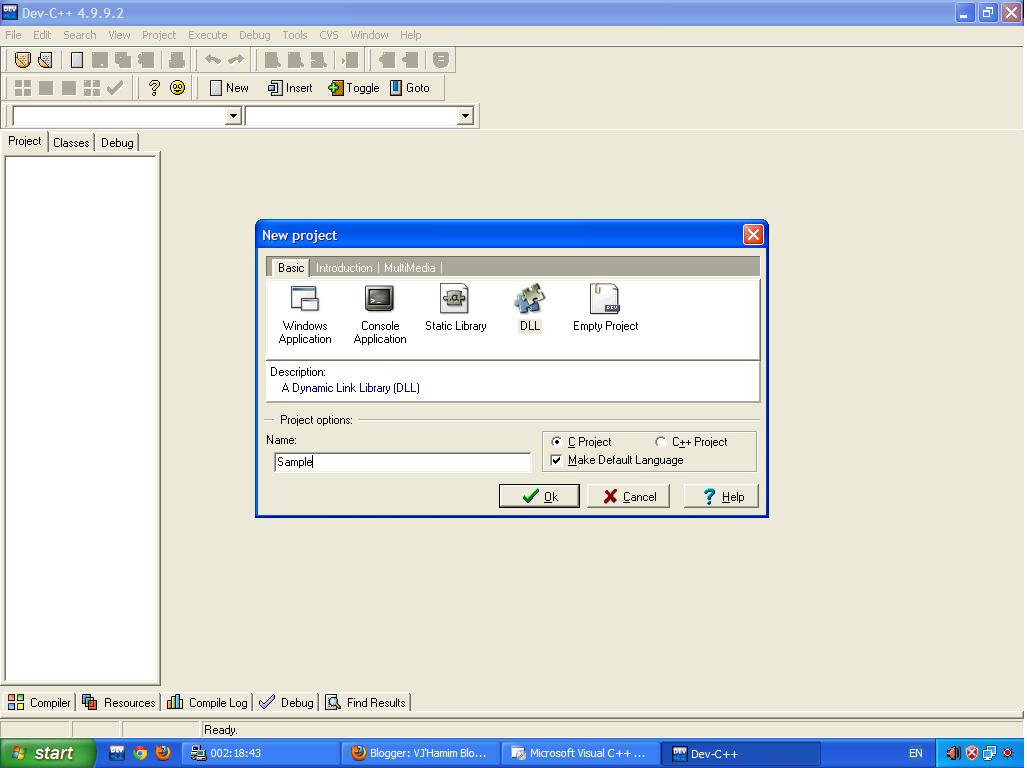Switch to the MultiMedia tab
The image size is (1027, 768).
tap(409, 268)
